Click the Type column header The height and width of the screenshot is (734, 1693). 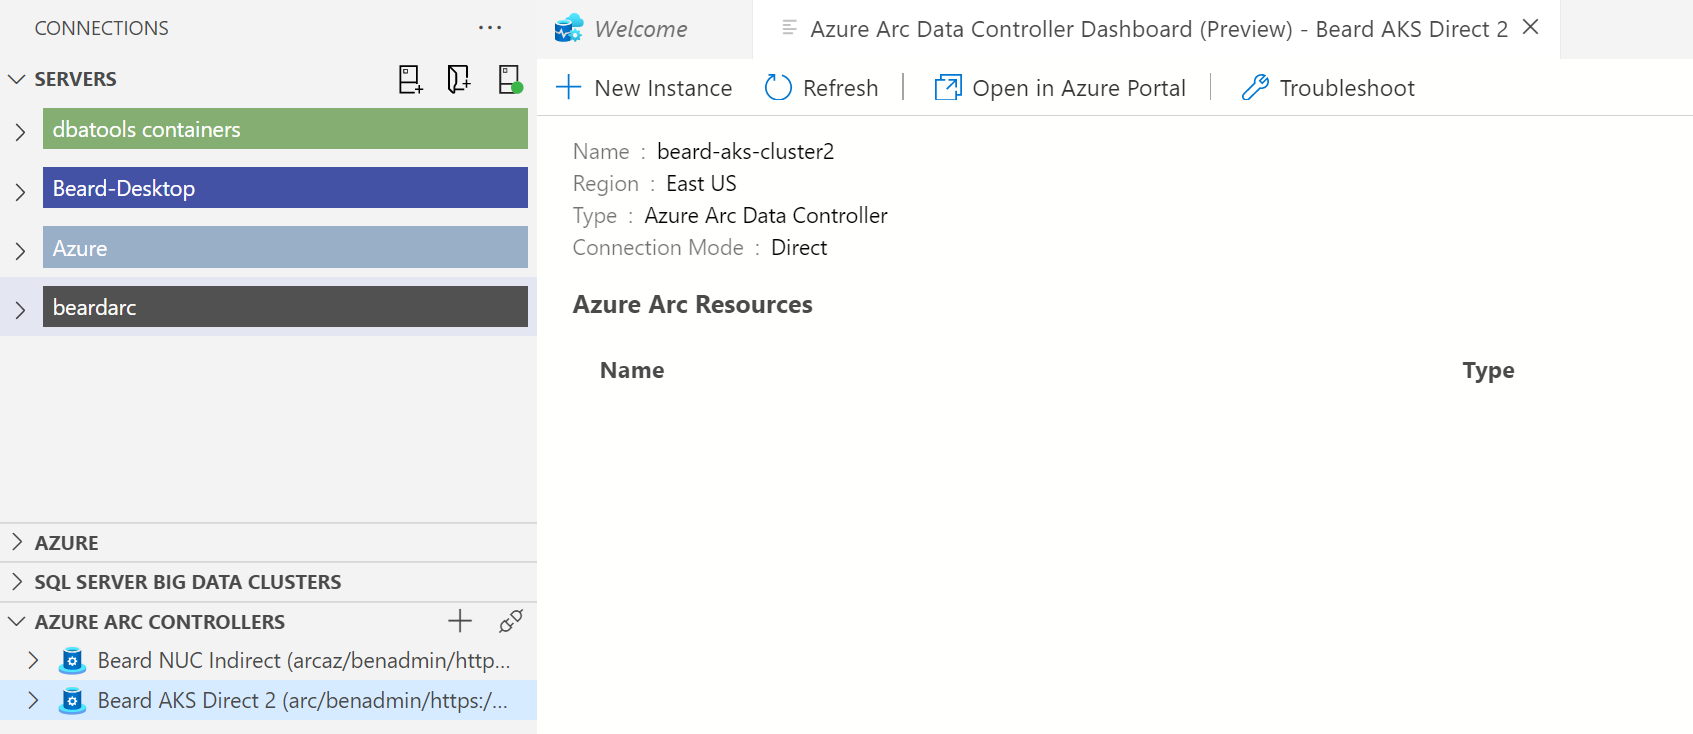click(x=1488, y=371)
